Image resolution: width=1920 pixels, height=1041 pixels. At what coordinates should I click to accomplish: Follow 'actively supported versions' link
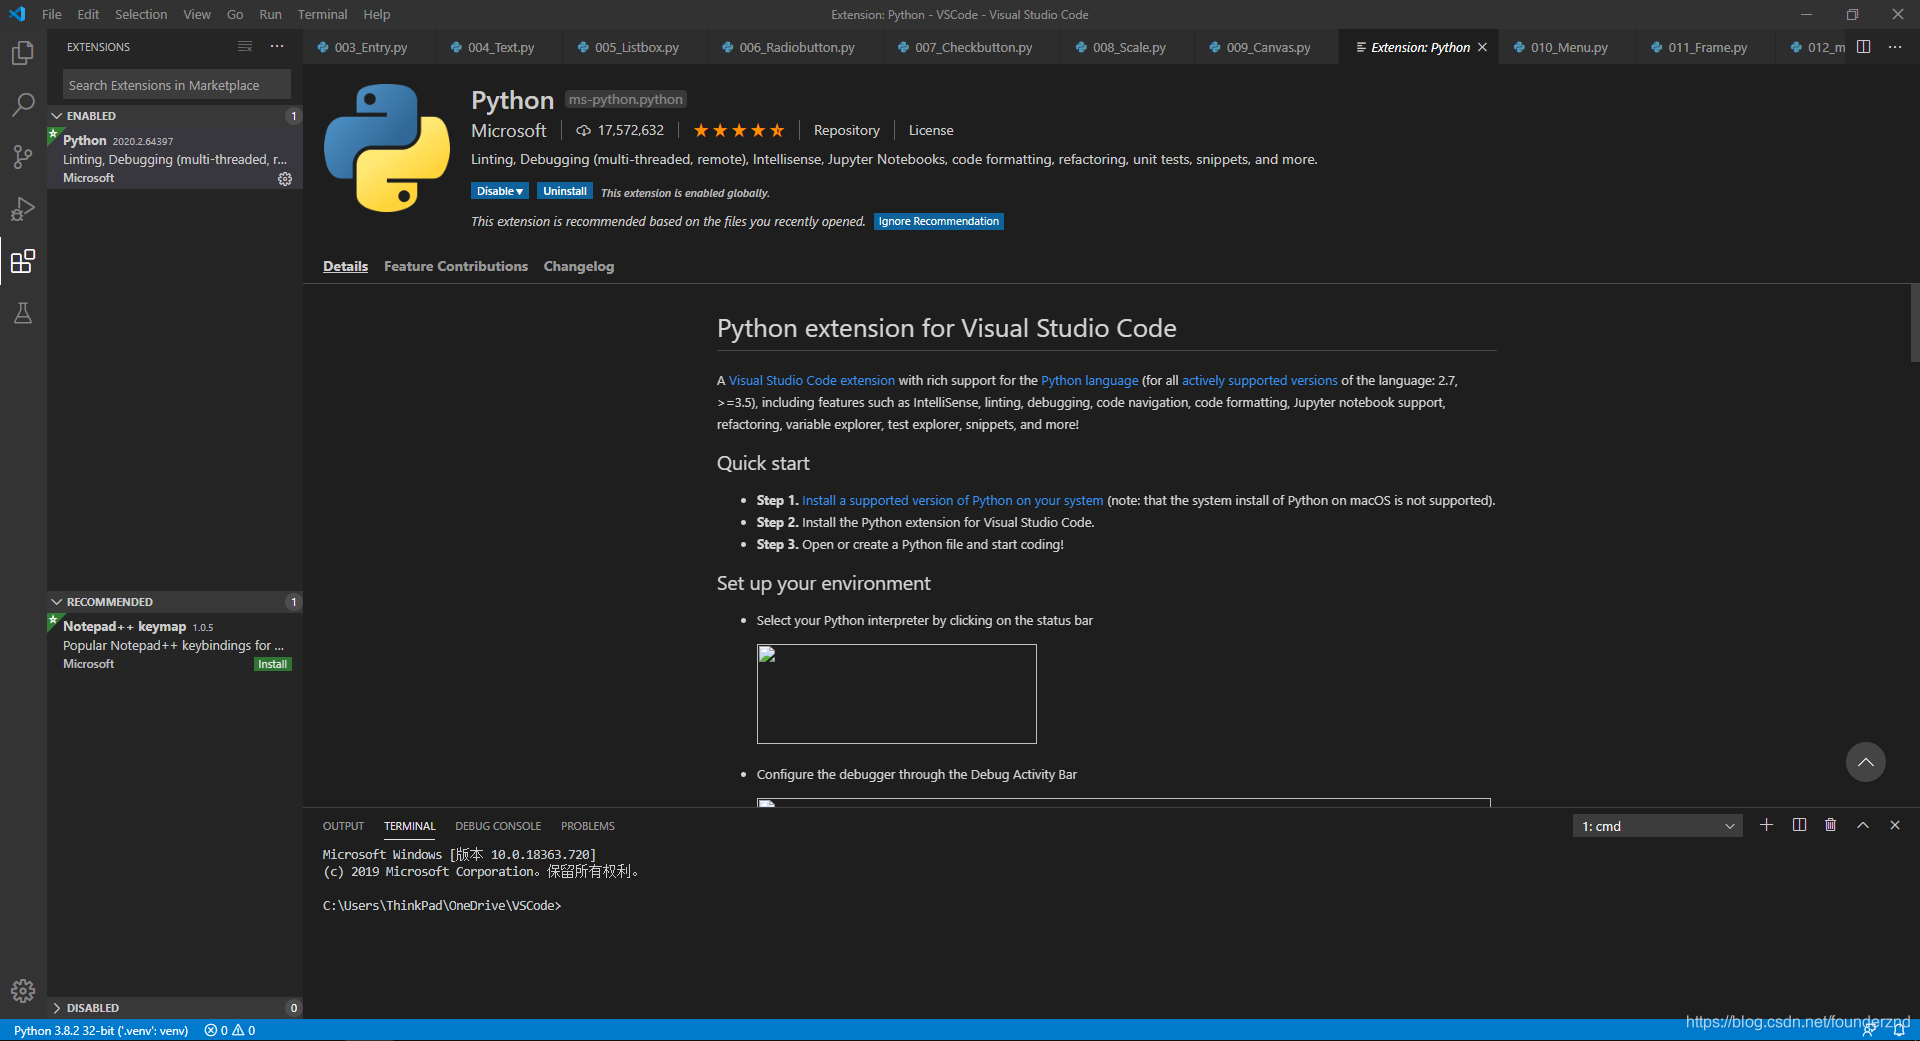(1260, 380)
